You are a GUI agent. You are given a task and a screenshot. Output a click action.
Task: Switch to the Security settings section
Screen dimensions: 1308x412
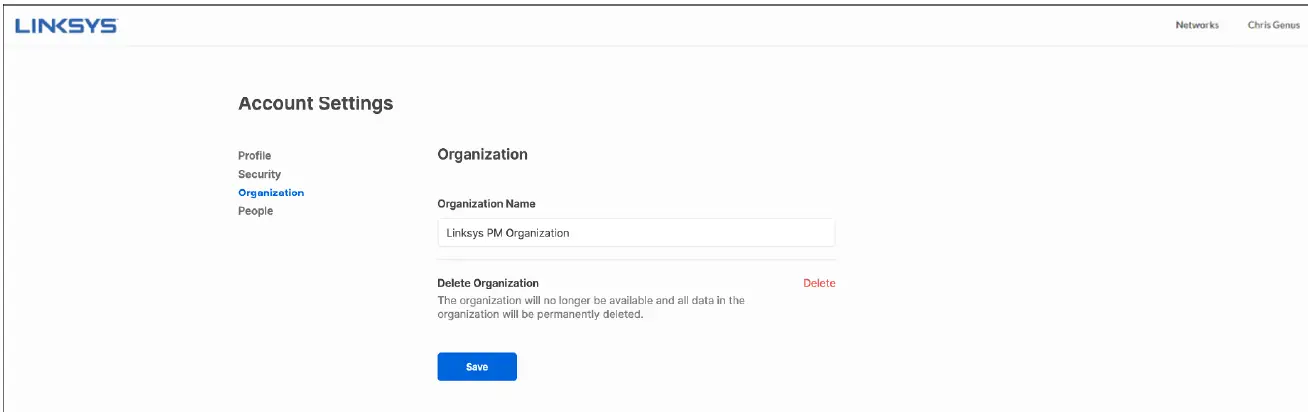point(259,174)
